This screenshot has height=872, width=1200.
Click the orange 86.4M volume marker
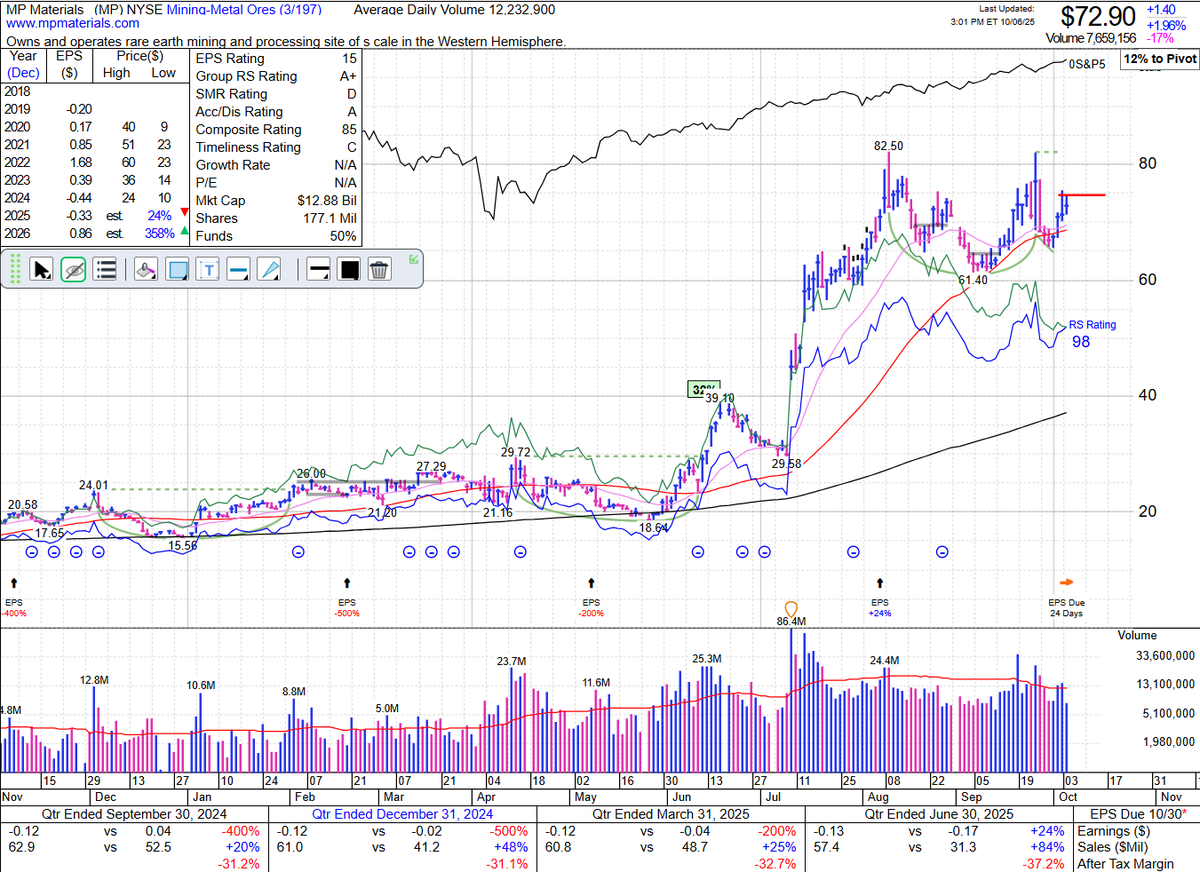(791, 608)
